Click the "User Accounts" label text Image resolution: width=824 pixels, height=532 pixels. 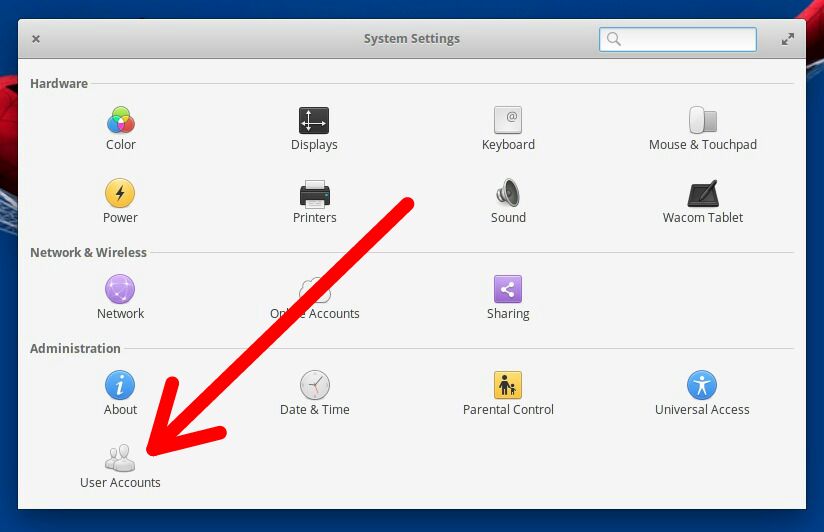[x=120, y=483]
